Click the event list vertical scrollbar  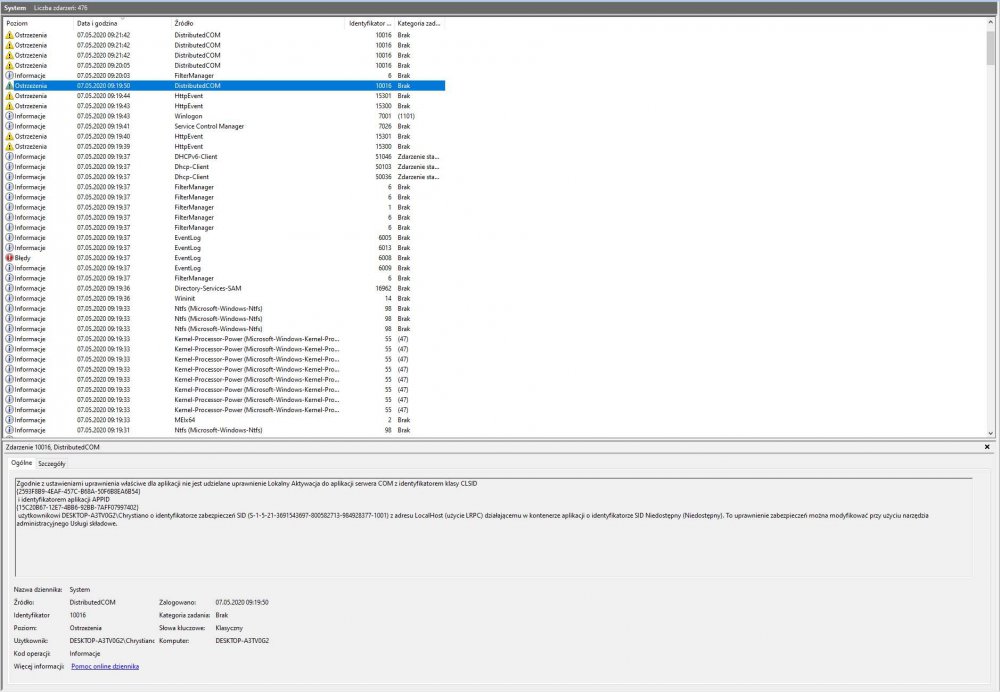point(991,250)
